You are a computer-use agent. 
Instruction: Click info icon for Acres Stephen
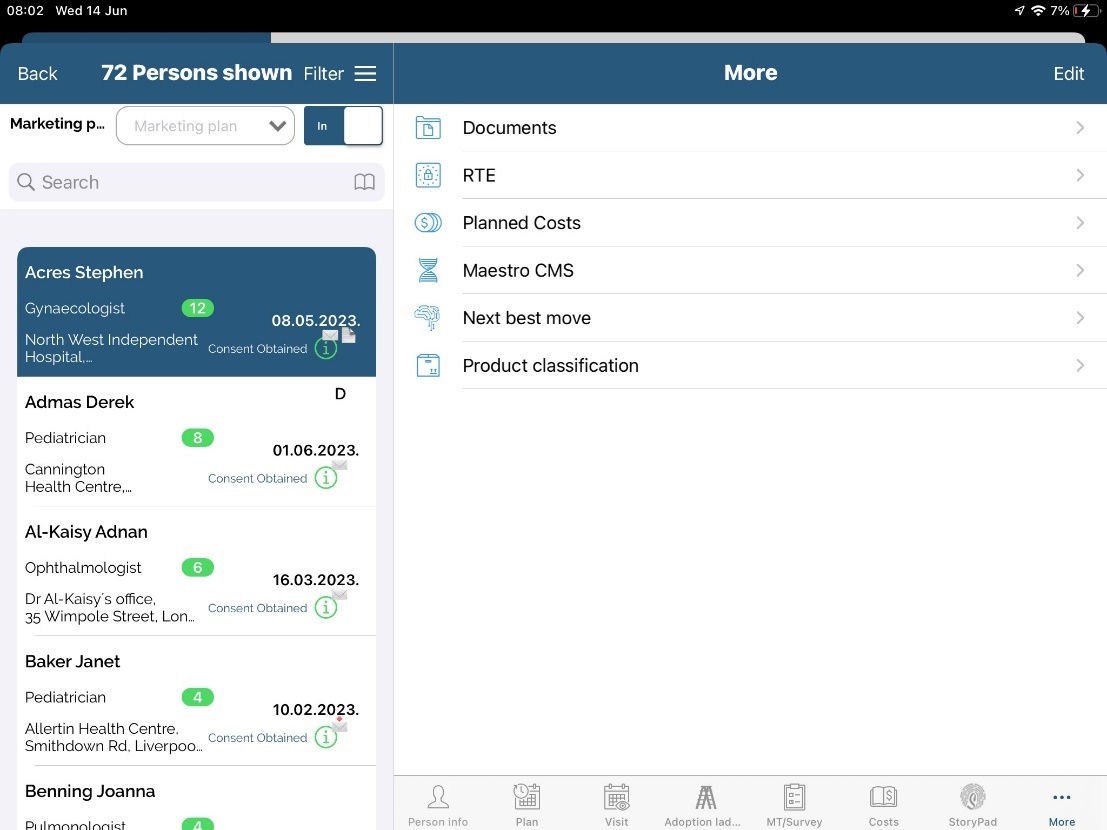tap(325, 349)
